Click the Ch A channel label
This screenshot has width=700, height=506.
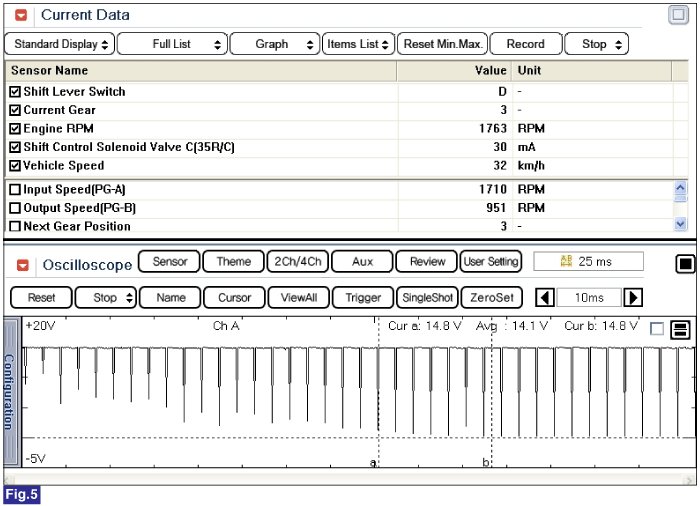(226, 326)
